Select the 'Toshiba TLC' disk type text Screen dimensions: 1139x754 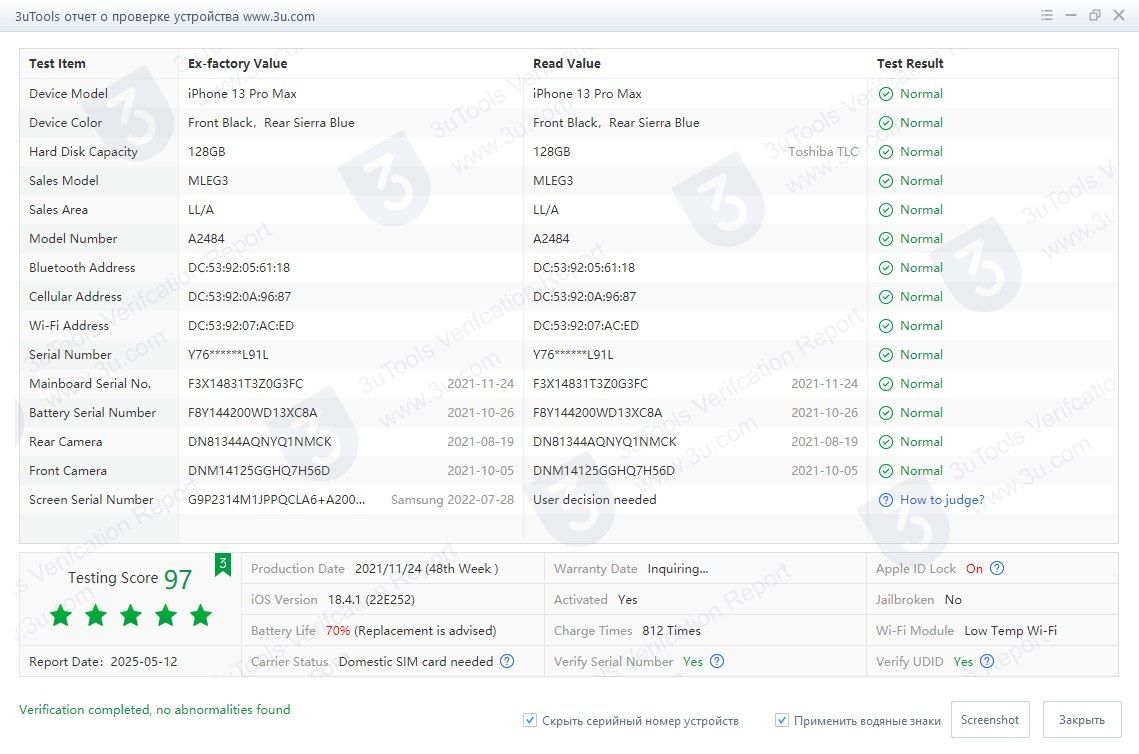823,152
